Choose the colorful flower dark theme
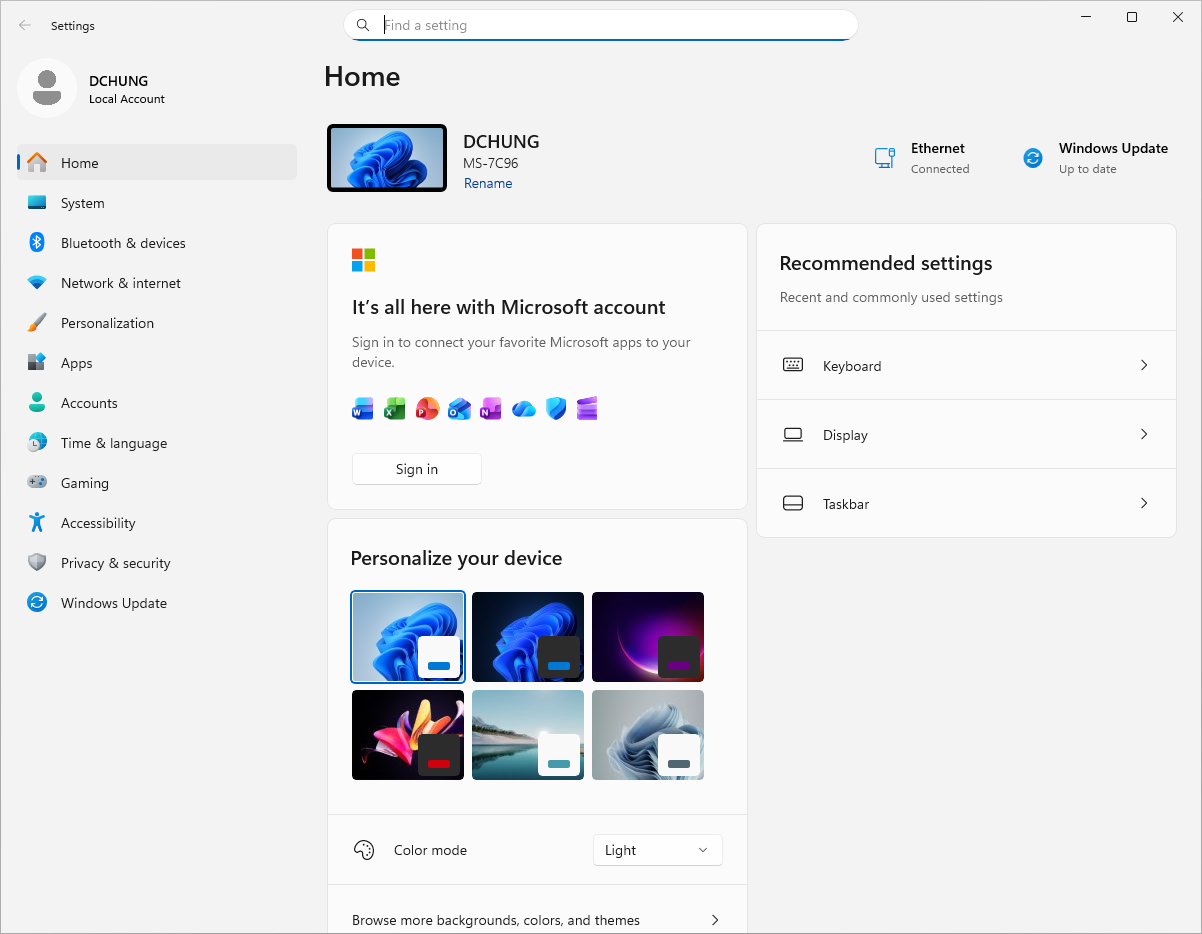The image size is (1202, 934). point(408,735)
